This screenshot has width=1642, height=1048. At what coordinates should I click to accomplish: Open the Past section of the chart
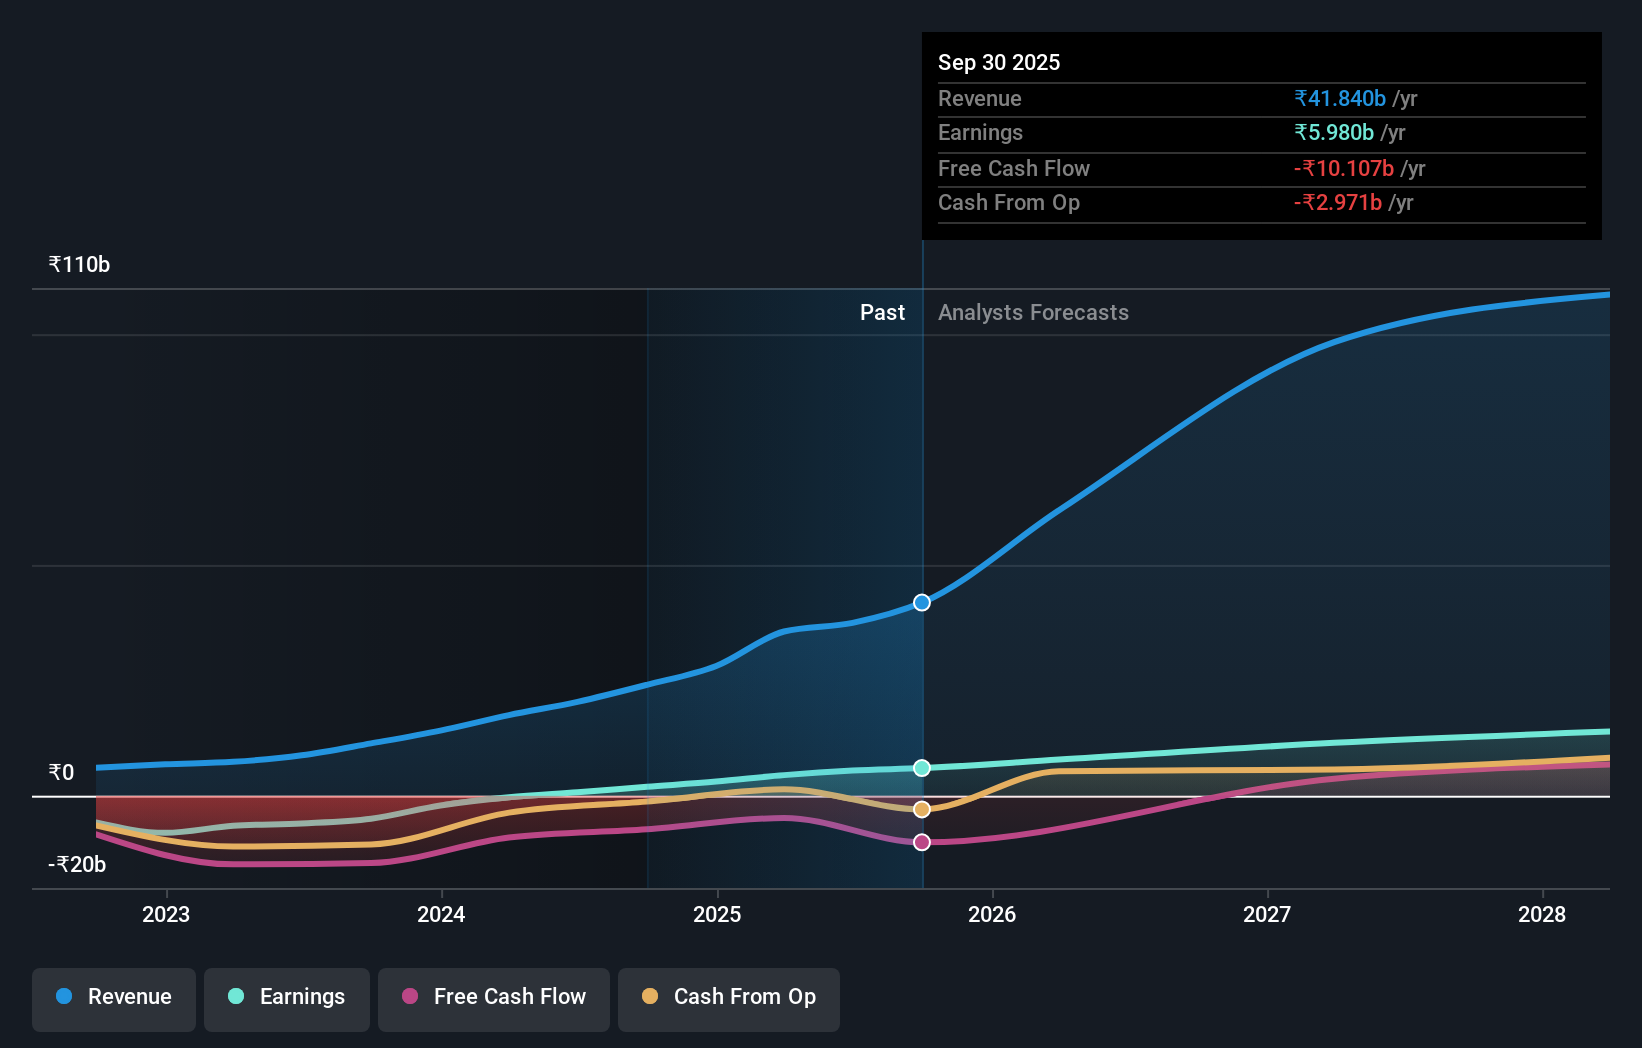(x=882, y=312)
